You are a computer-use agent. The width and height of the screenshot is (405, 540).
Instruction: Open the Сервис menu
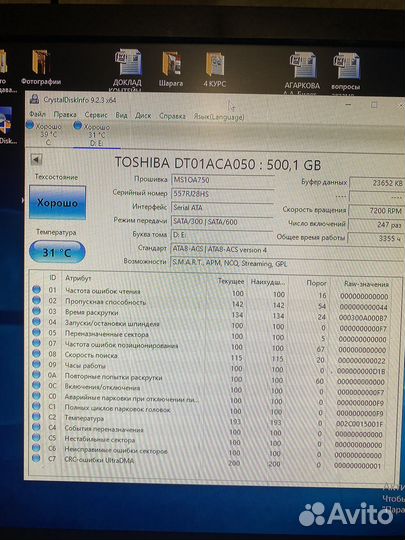coord(96,115)
